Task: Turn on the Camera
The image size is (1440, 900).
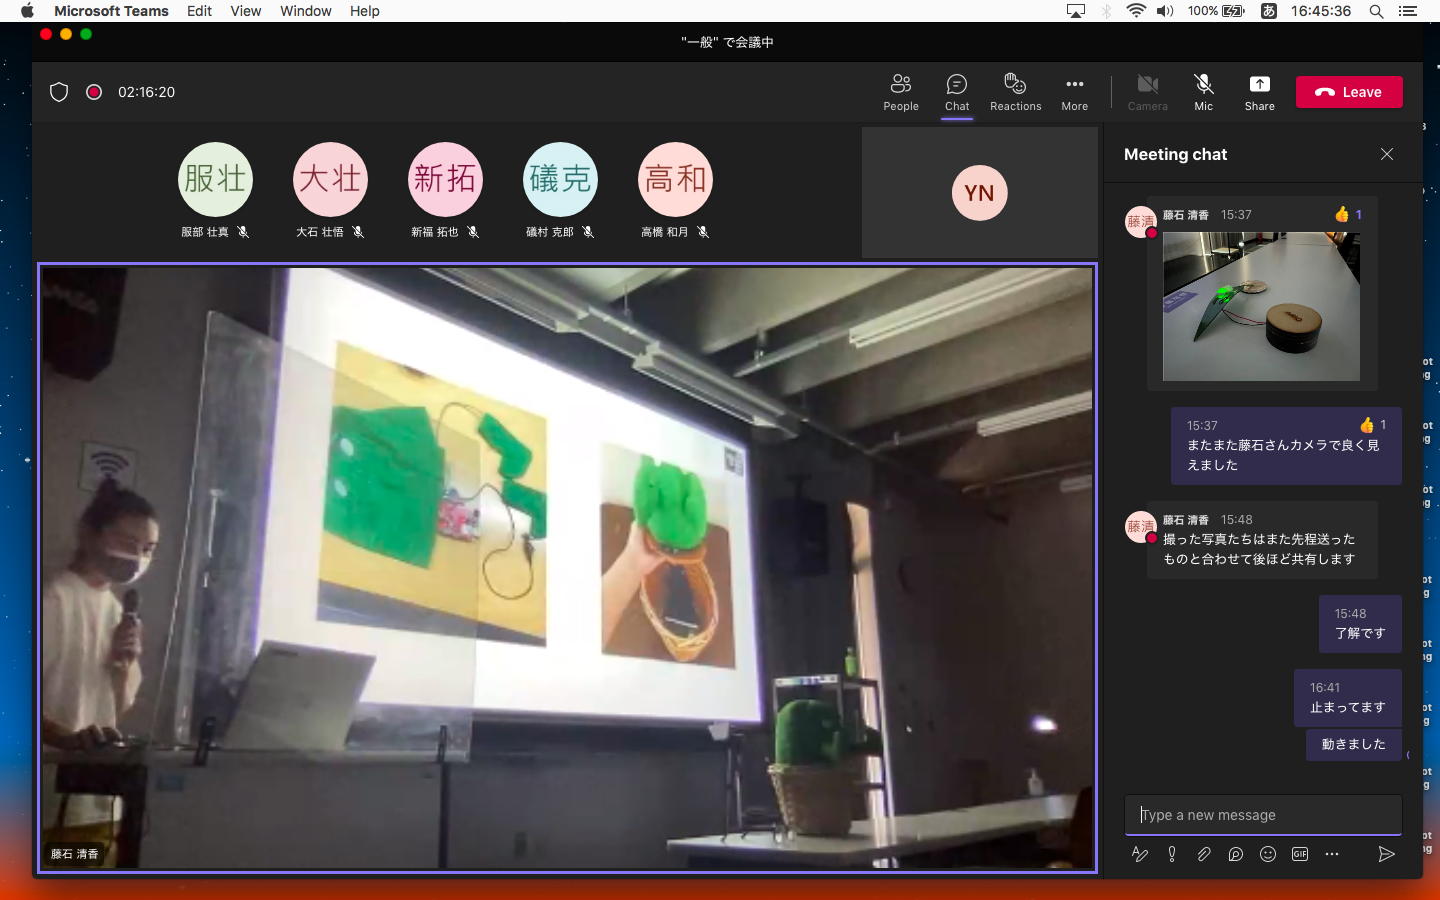Action: pos(1147,92)
